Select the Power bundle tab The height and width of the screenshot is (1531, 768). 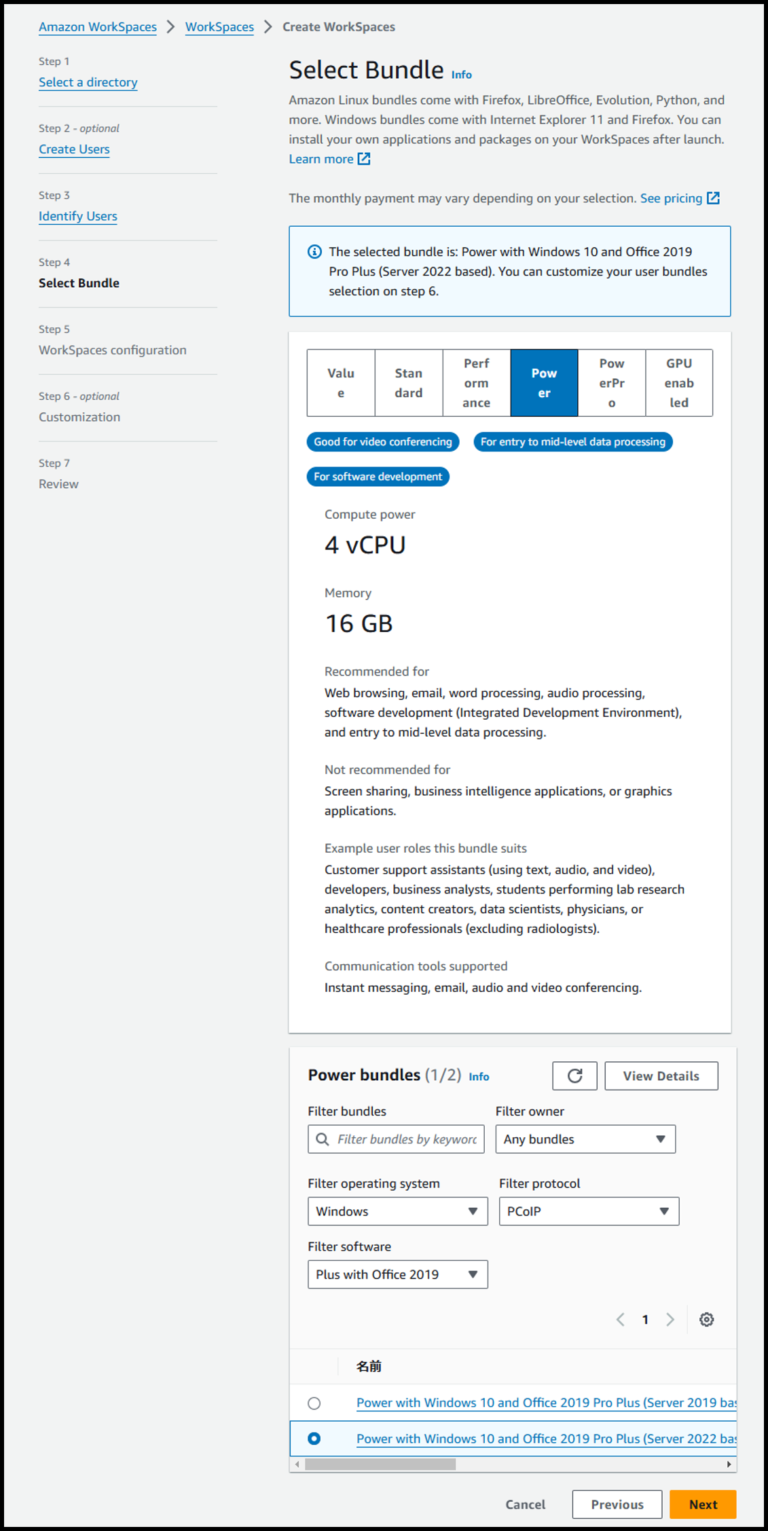point(544,383)
